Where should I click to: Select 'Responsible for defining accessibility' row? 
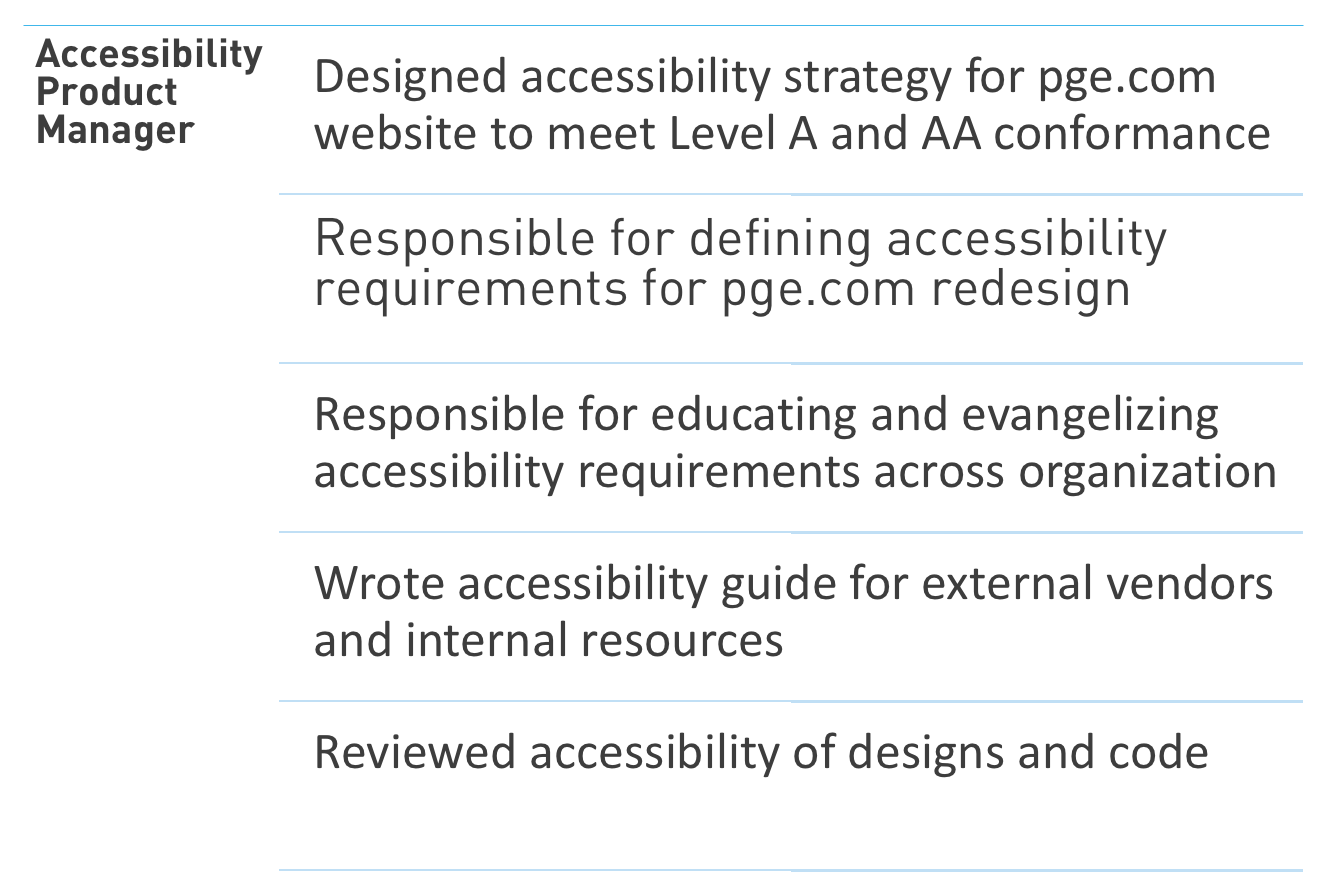point(790,279)
